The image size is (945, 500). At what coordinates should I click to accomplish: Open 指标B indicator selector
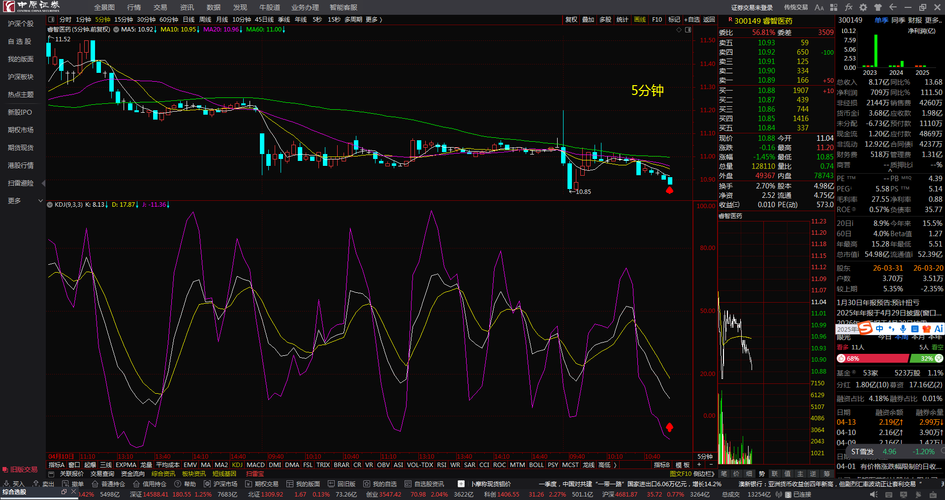pos(662,465)
